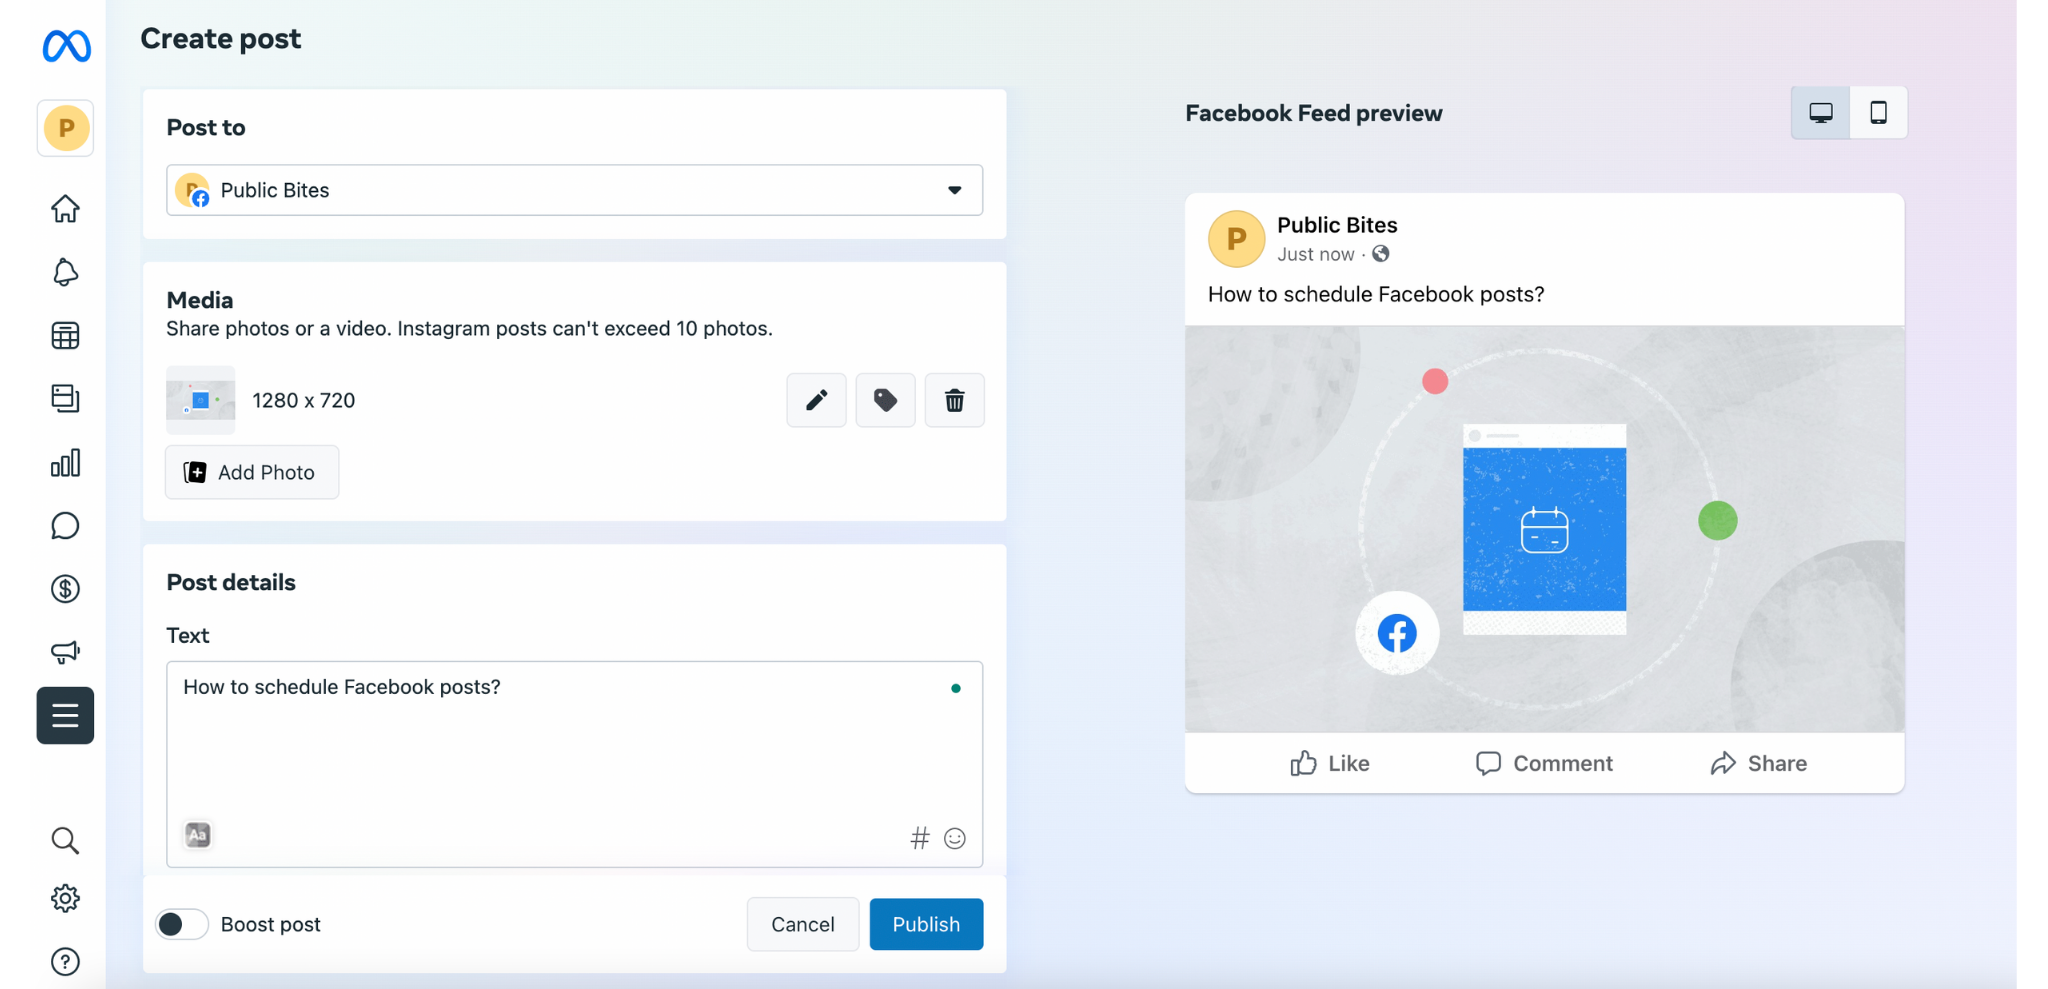The image size is (2048, 989).
Task: Click the Add Photo button
Action: [x=252, y=472]
